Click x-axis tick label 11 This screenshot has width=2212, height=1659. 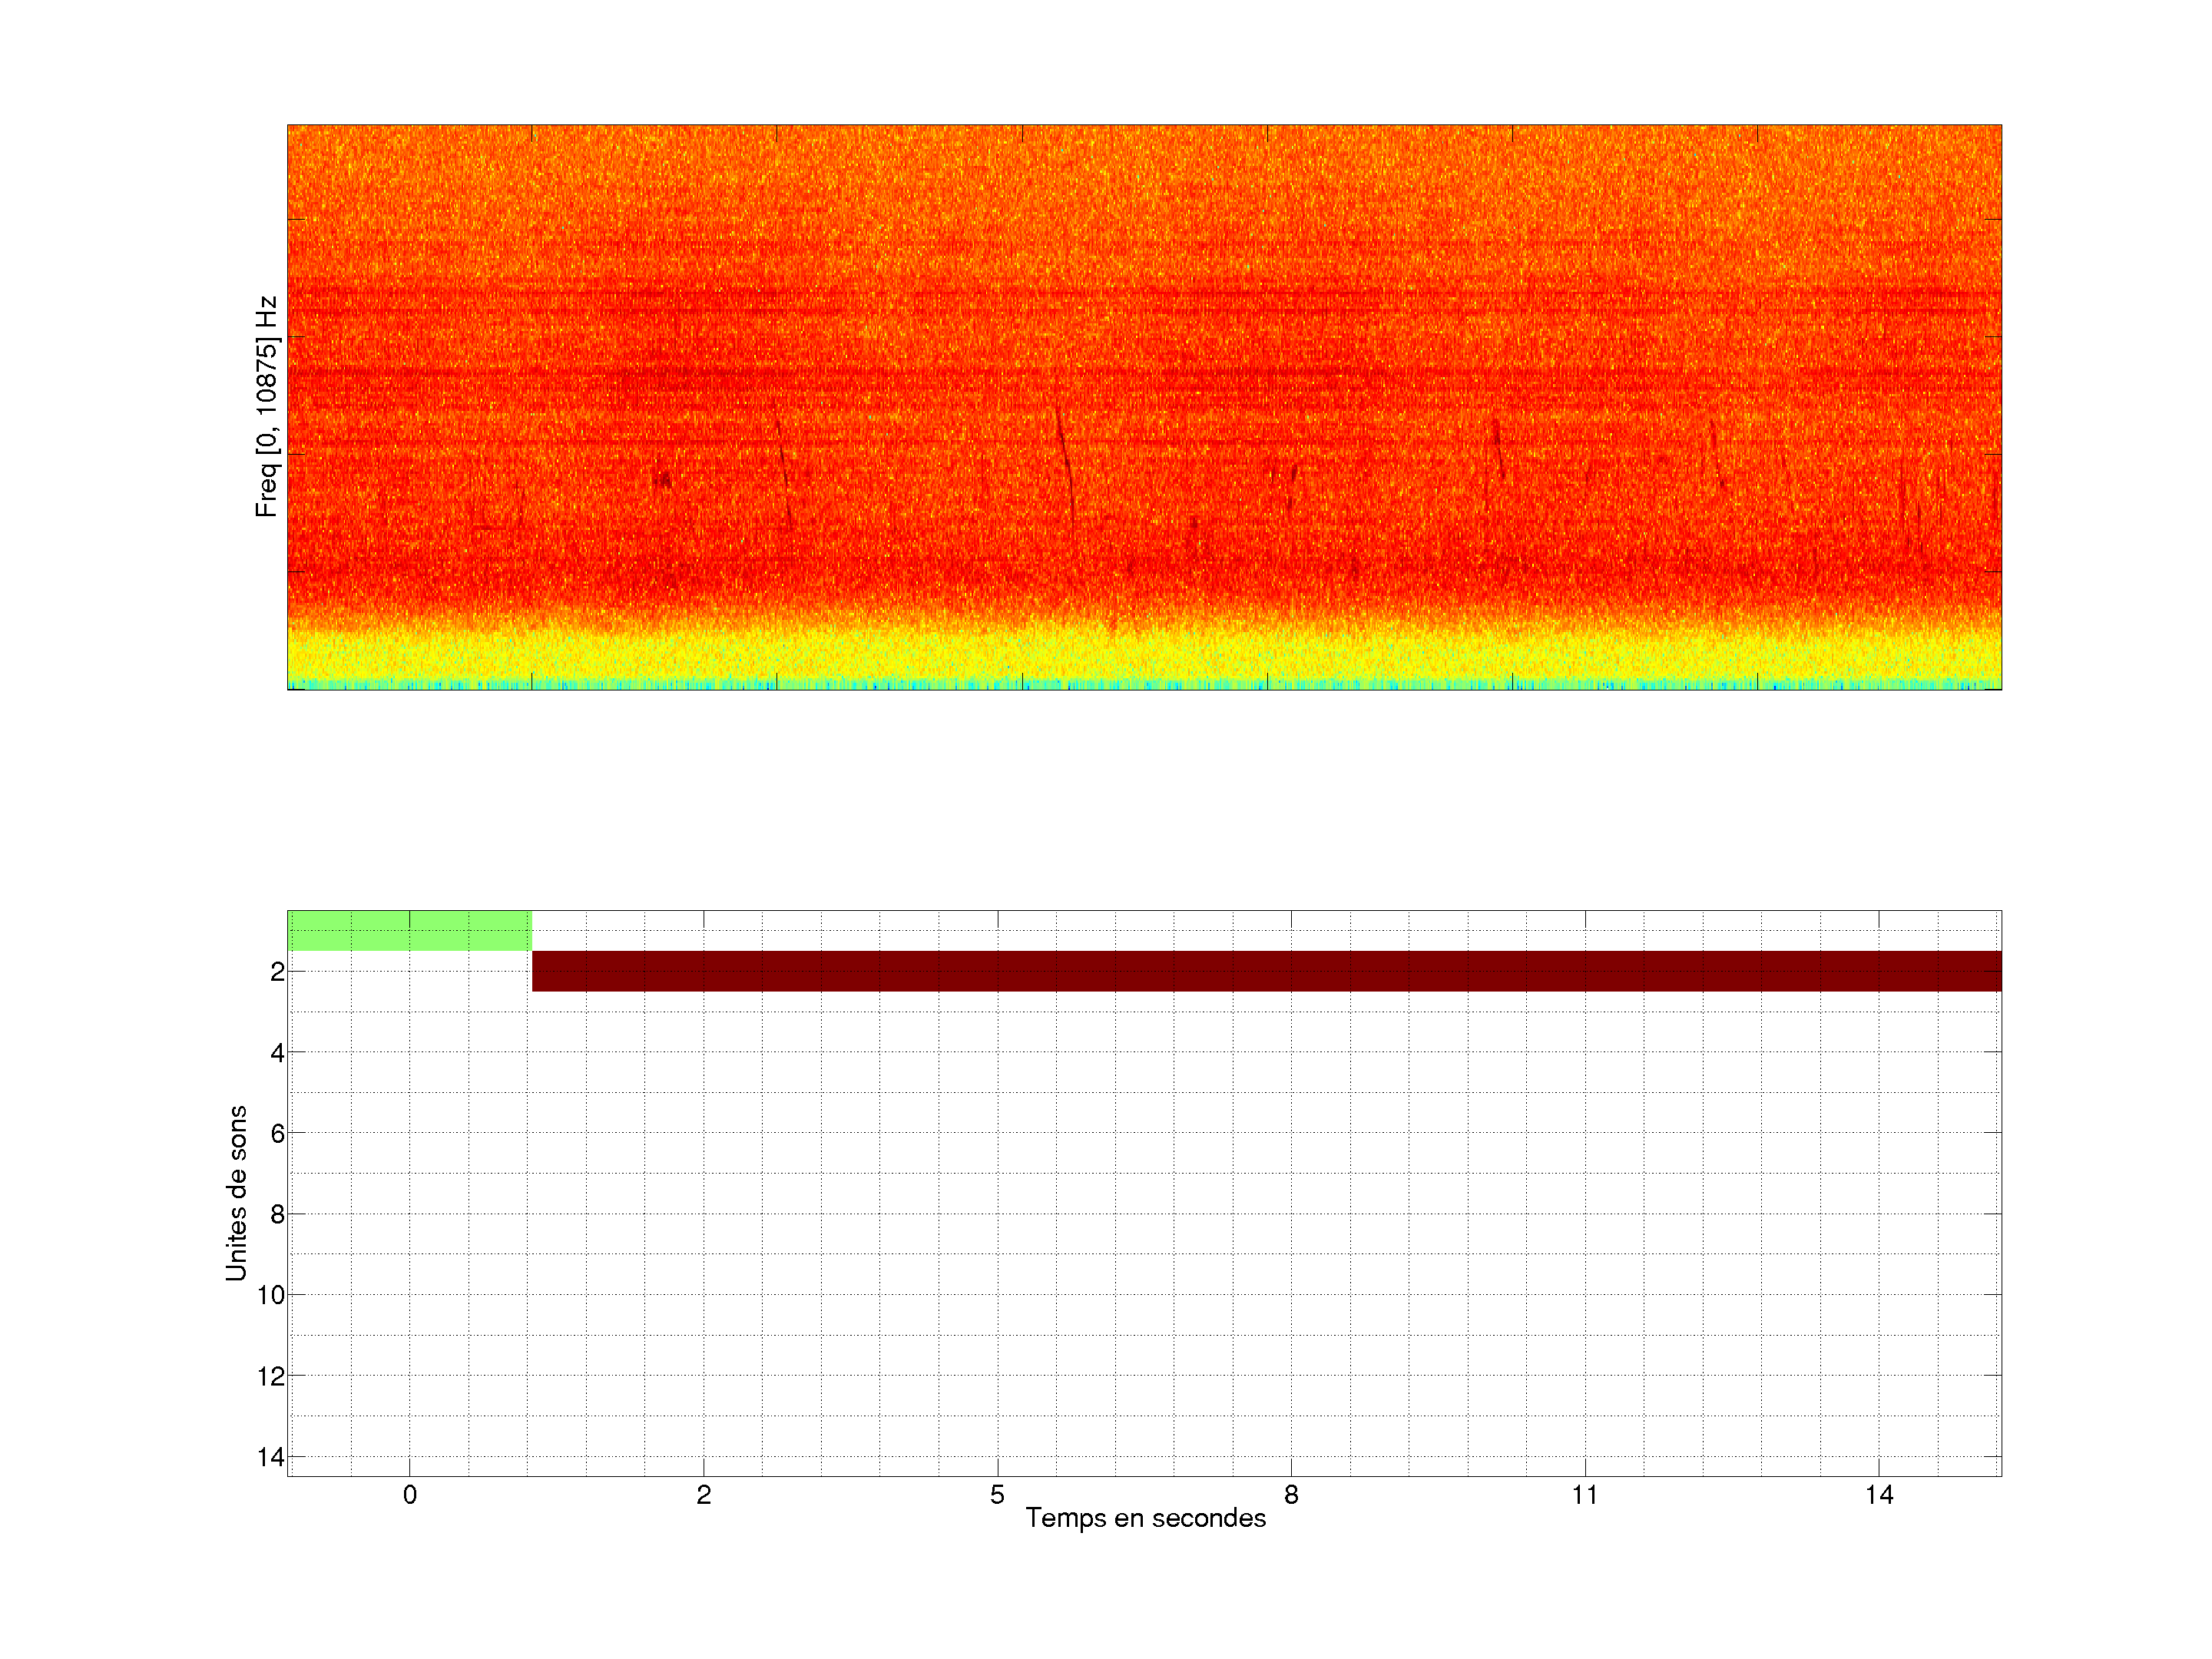coord(1585,1495)
